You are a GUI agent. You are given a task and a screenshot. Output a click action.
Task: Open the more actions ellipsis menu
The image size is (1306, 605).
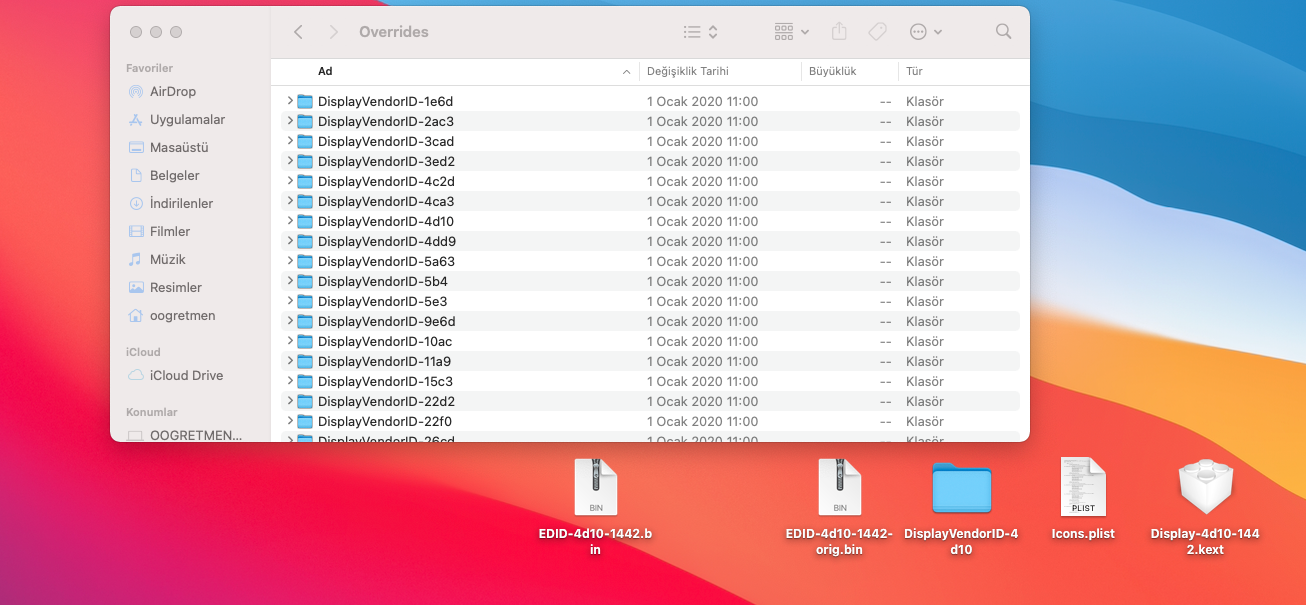click(925, 32)
